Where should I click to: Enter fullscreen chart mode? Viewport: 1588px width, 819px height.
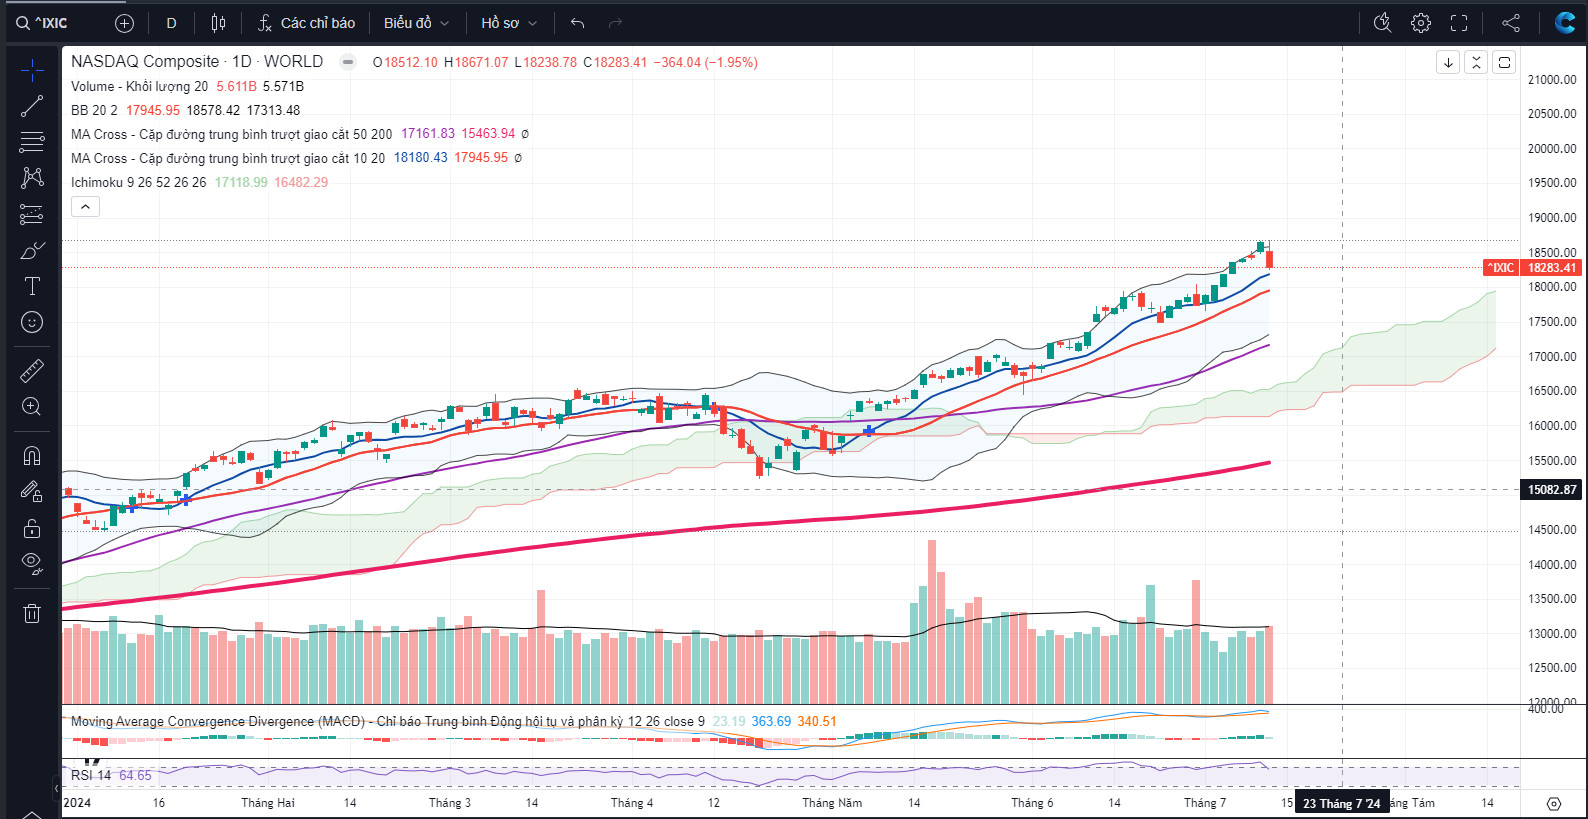[1459, 23]
